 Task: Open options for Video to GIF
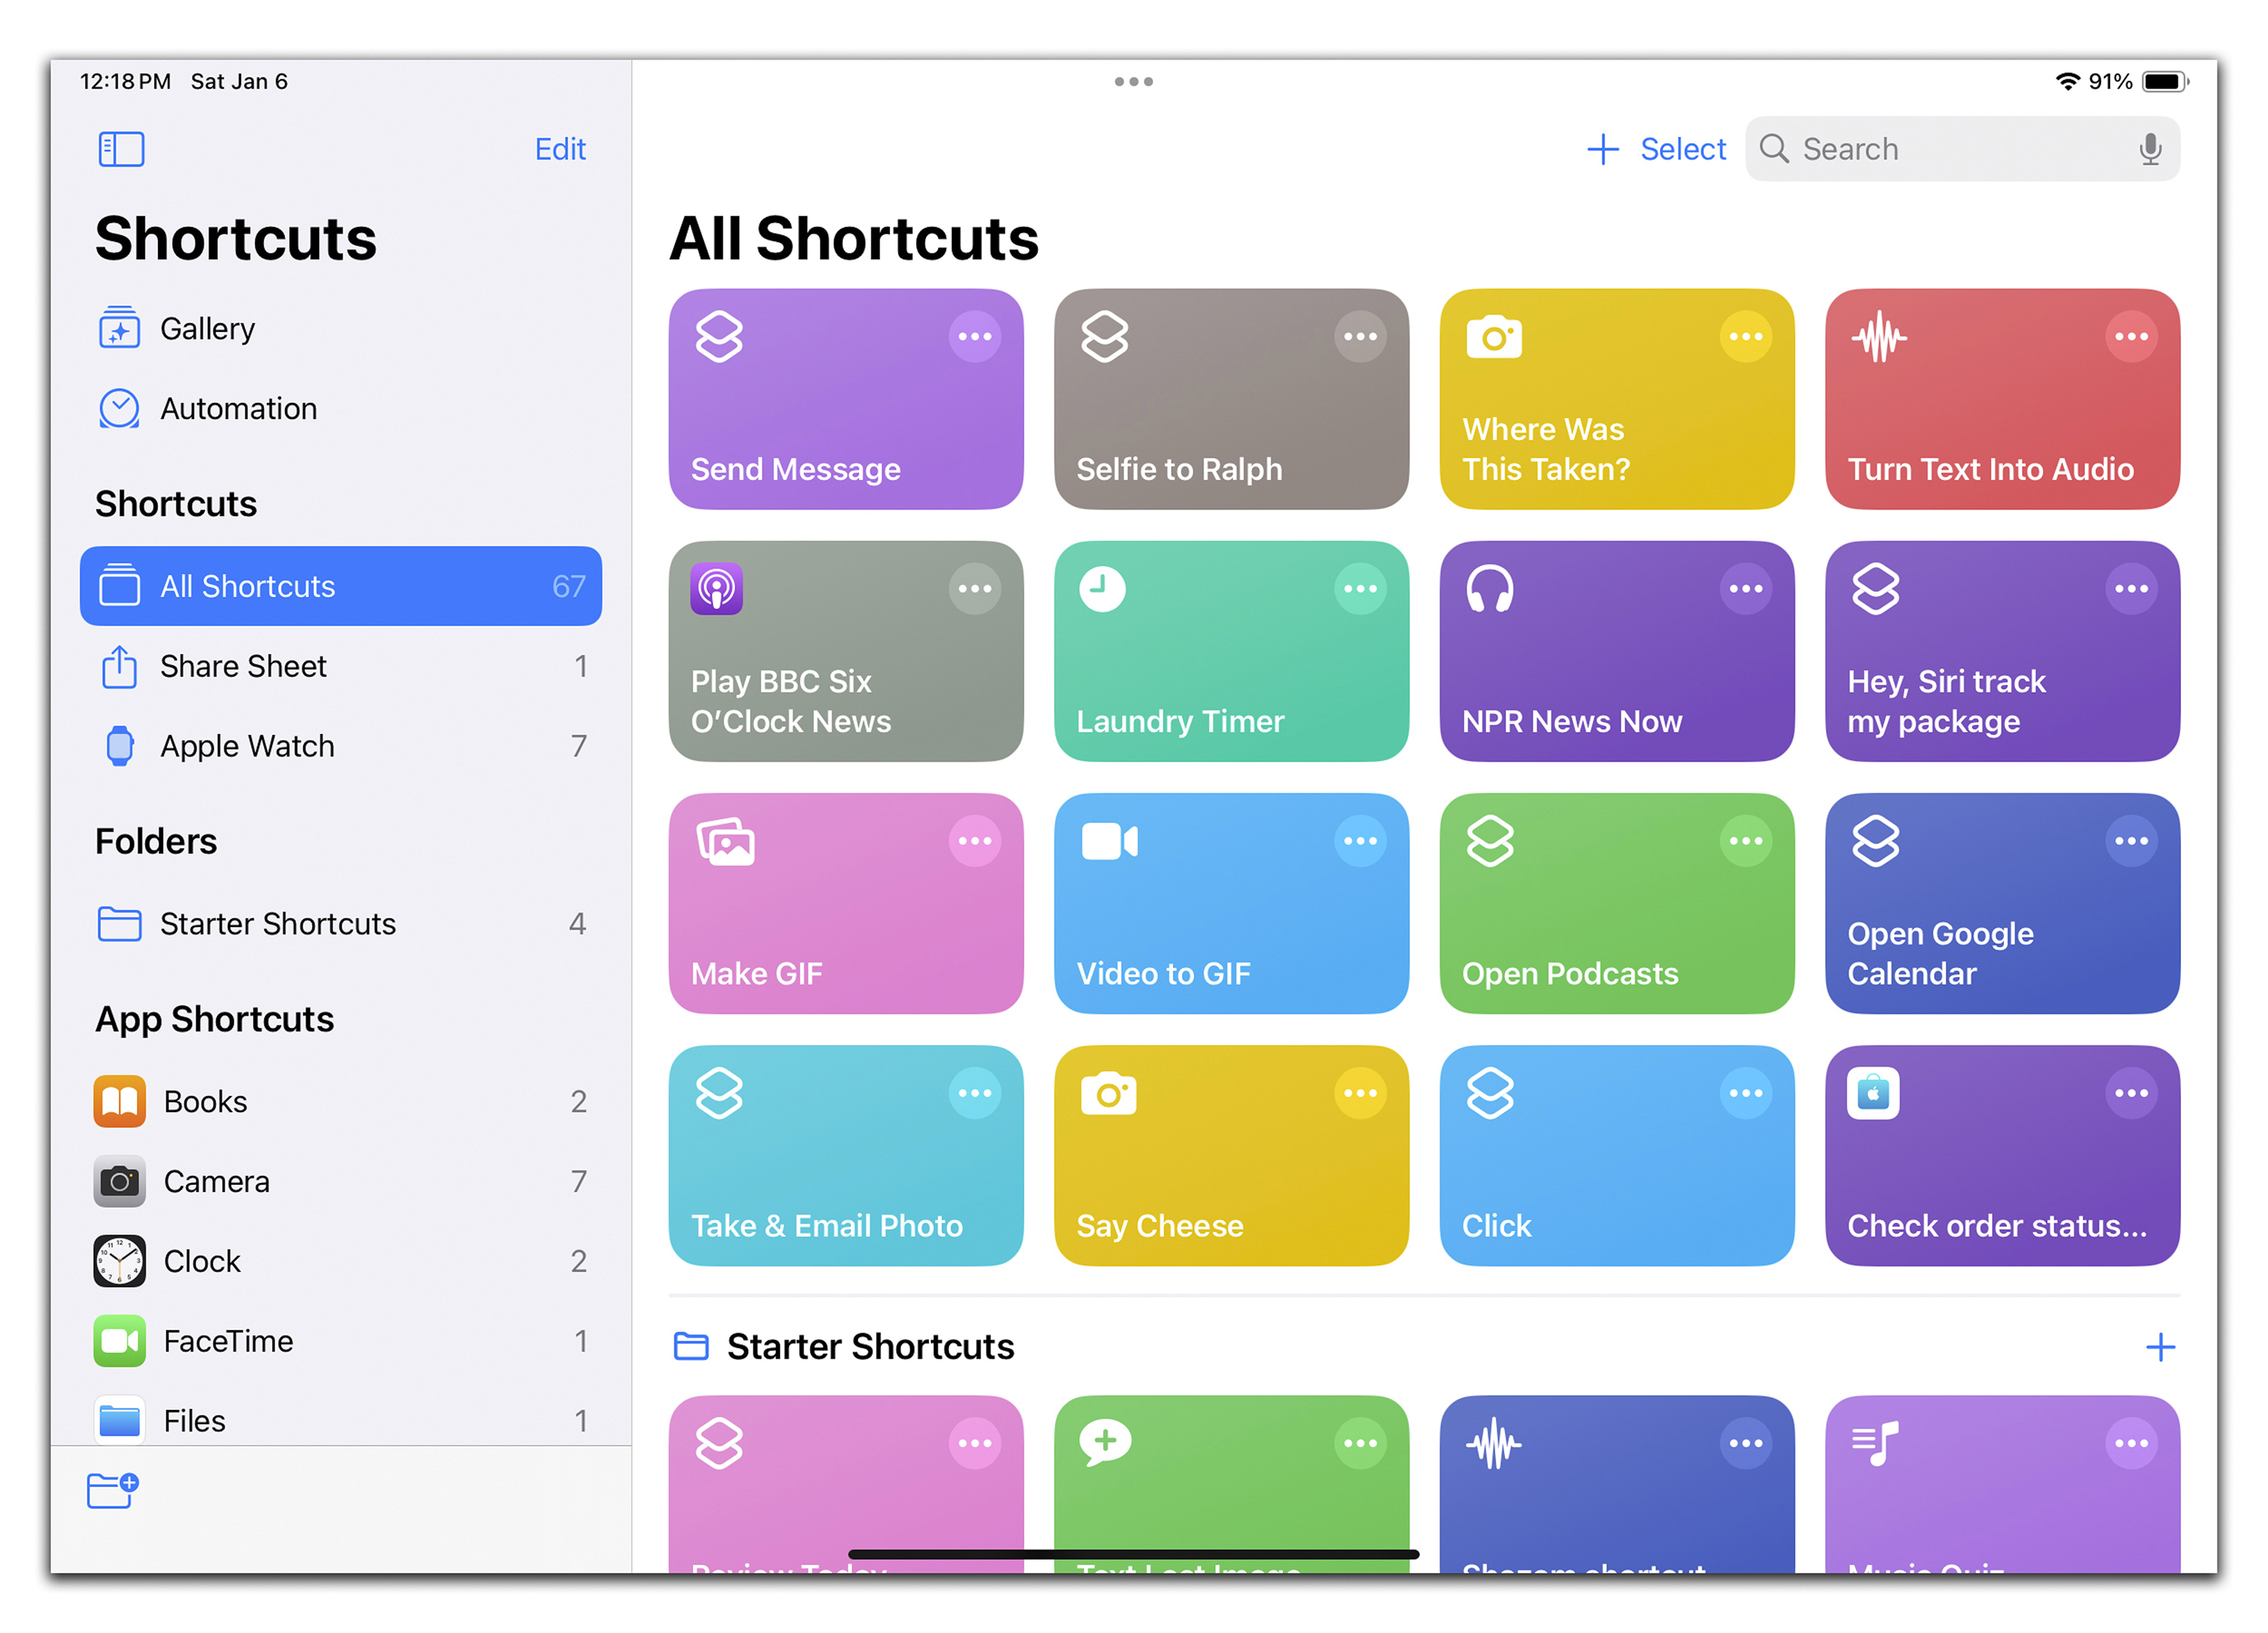pyautogui.click(x=1360, y=841)
